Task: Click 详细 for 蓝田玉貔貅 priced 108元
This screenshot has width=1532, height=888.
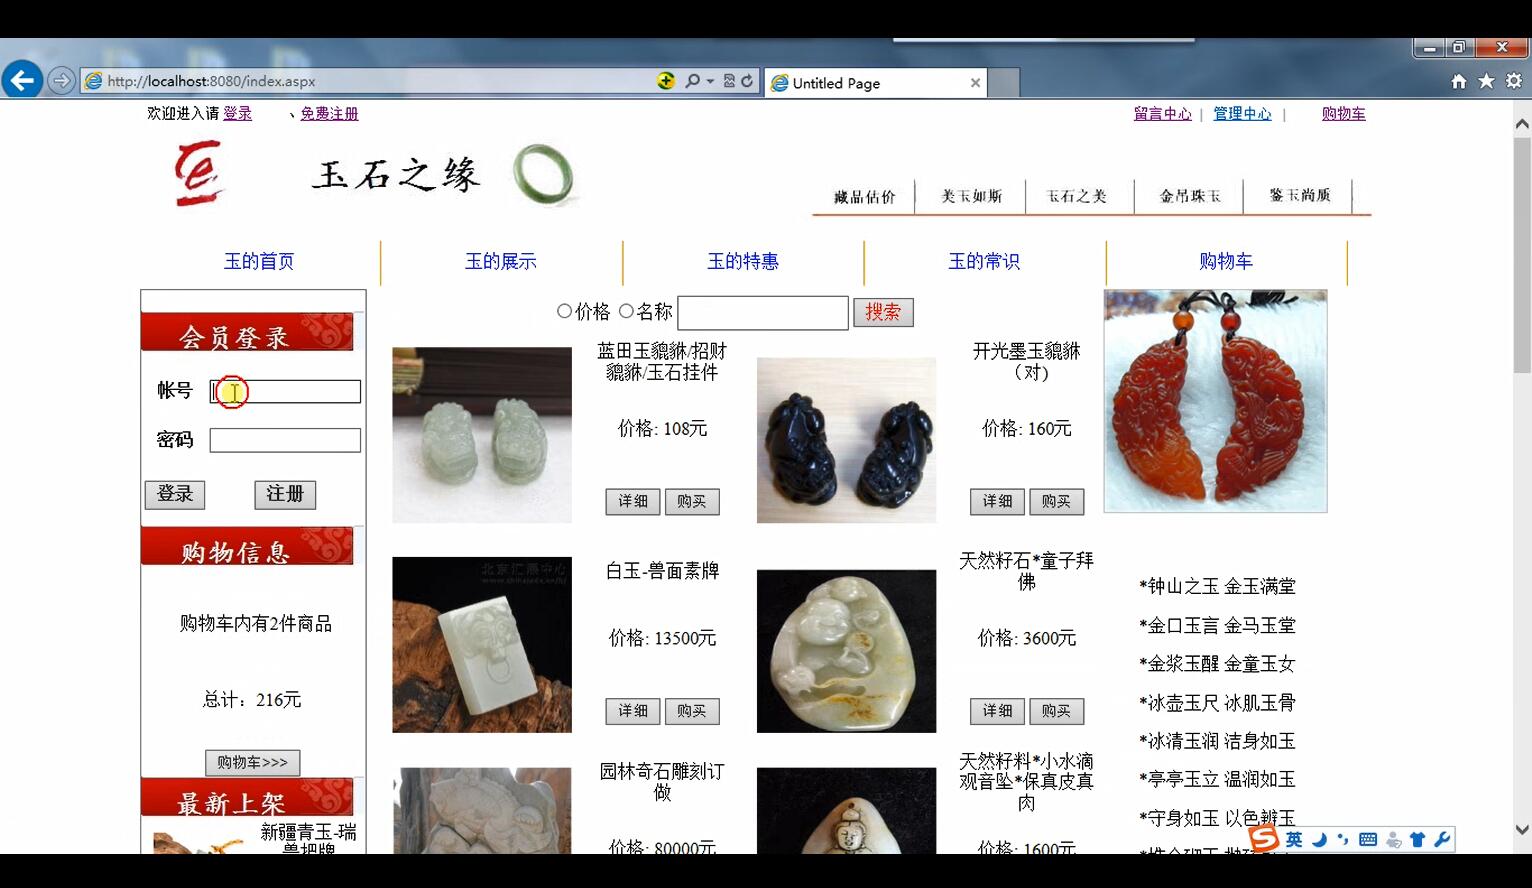Action: coord(633,502)
